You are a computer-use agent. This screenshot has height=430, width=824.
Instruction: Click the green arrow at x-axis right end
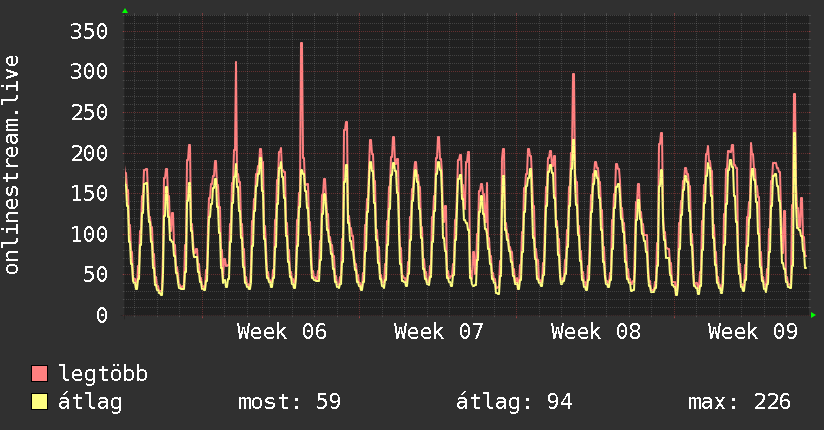point(814,315)
